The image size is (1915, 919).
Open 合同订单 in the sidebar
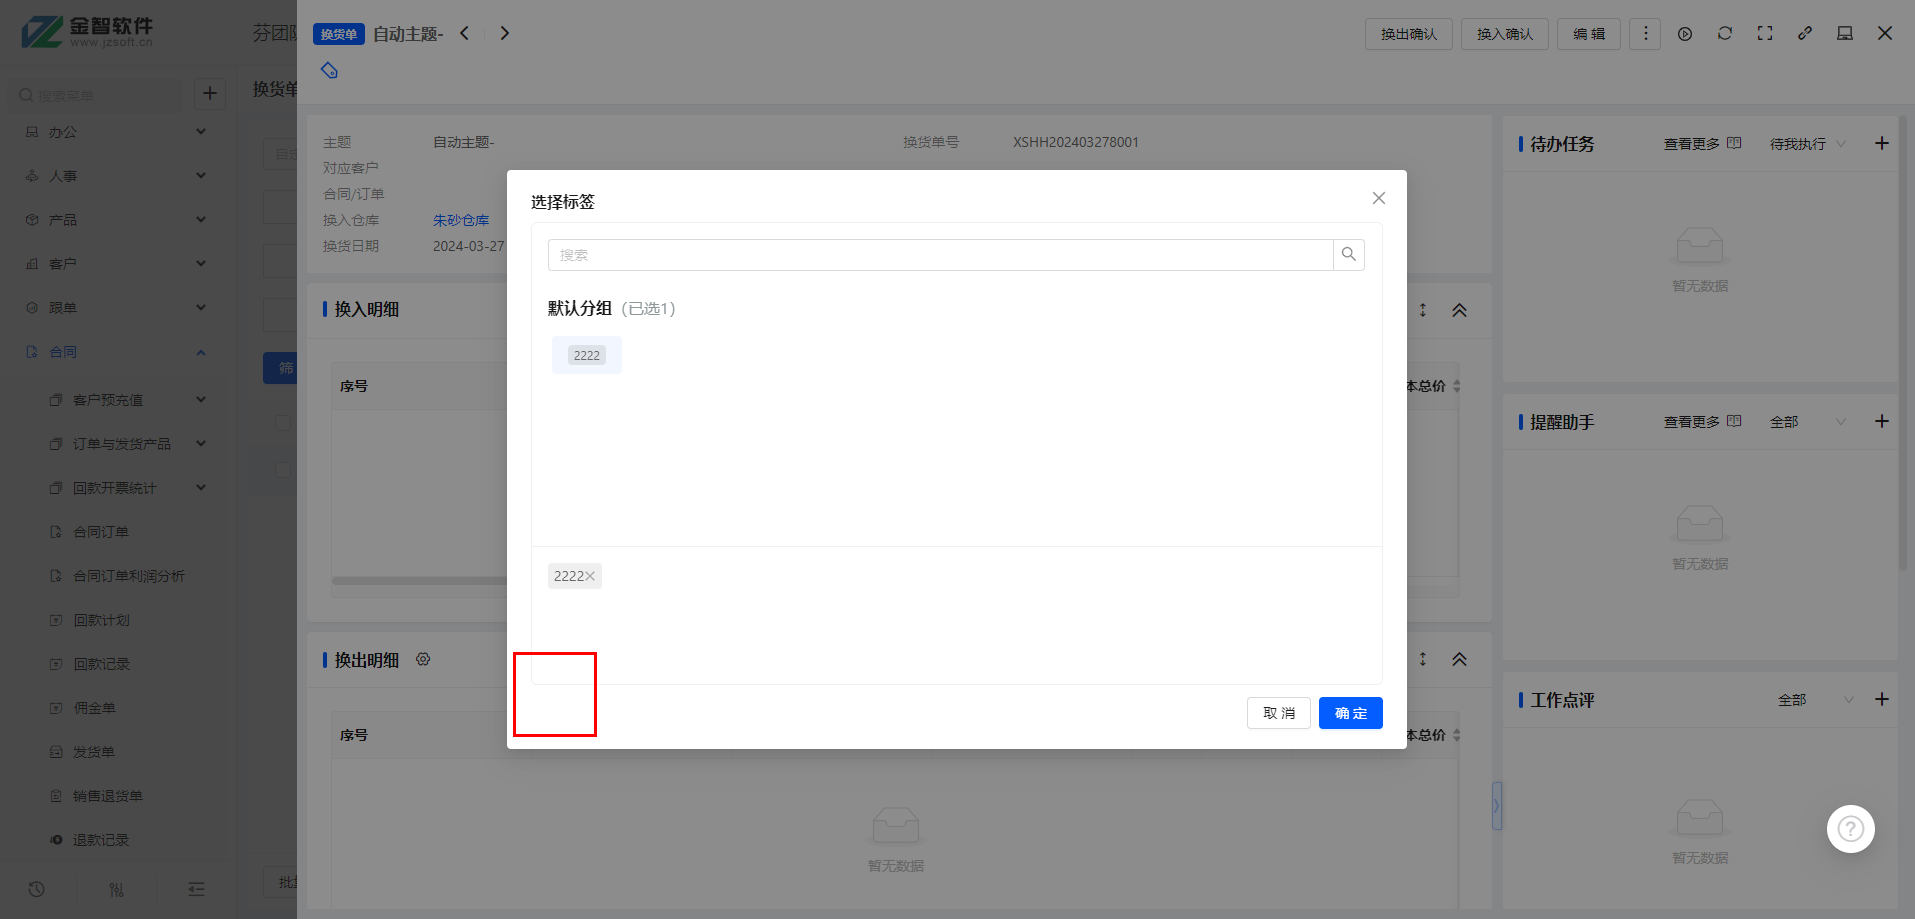[101, 532]
